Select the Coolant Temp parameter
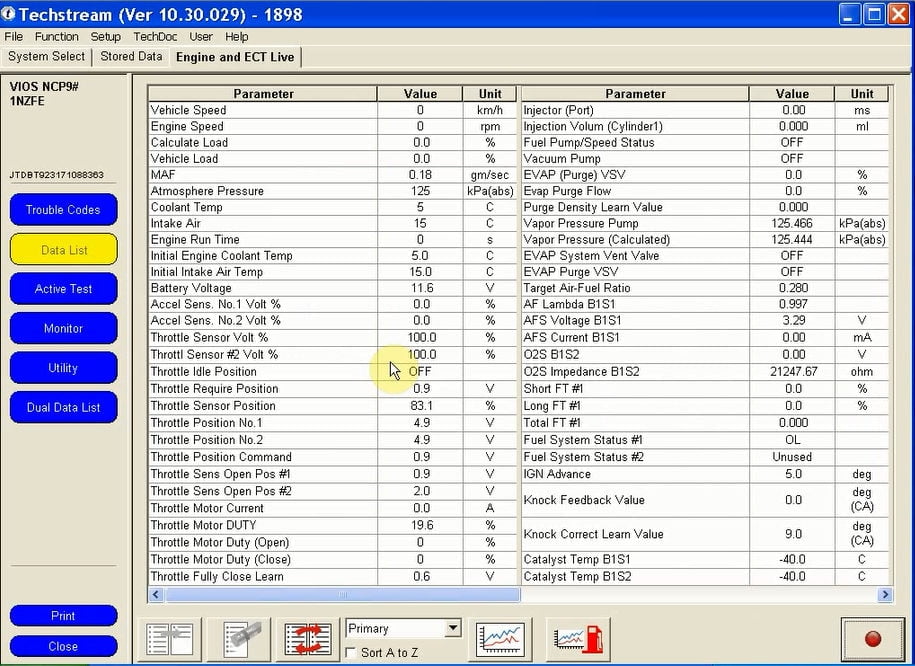 333,207
